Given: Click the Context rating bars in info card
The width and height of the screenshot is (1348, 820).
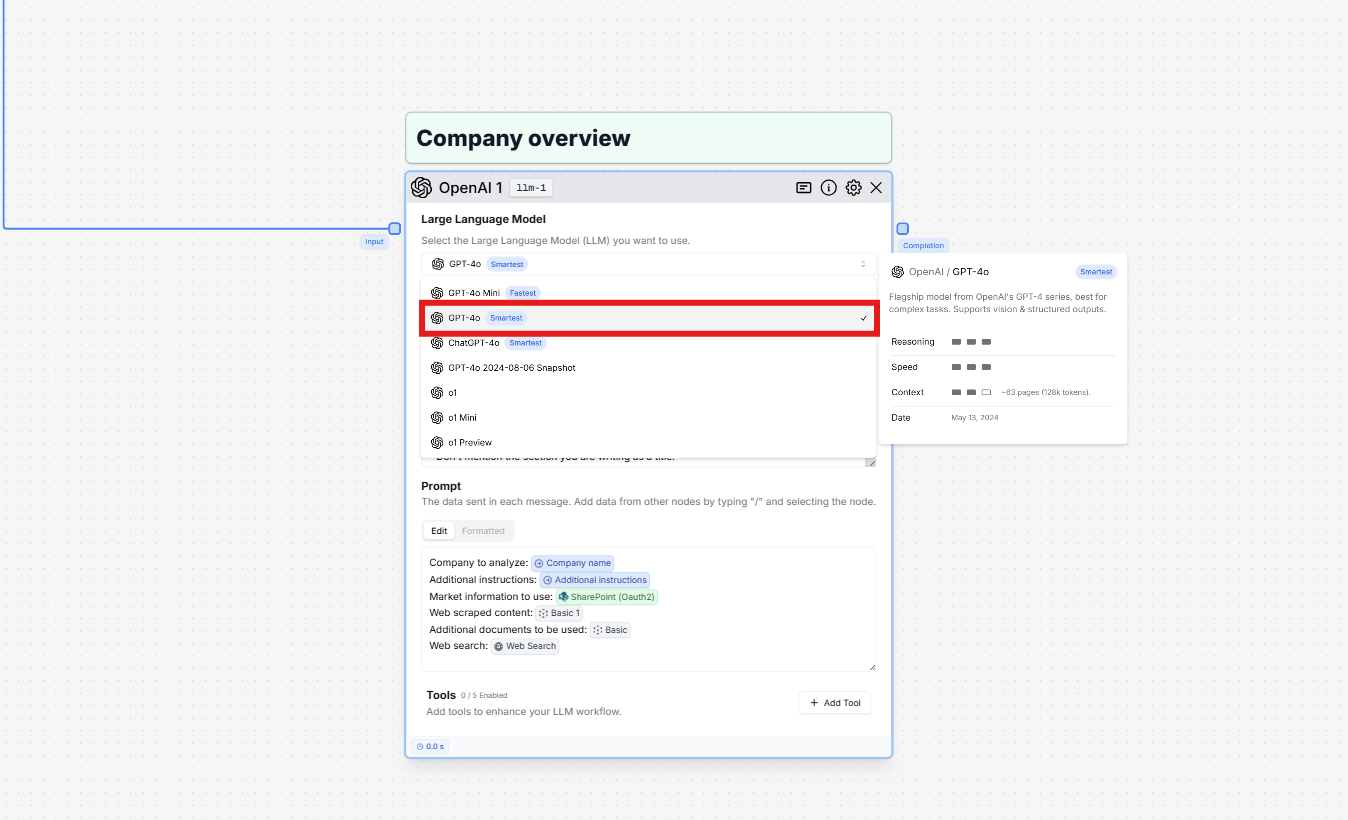Looking at the screenshot, I should pyautogui.click(x=971, y=392).
